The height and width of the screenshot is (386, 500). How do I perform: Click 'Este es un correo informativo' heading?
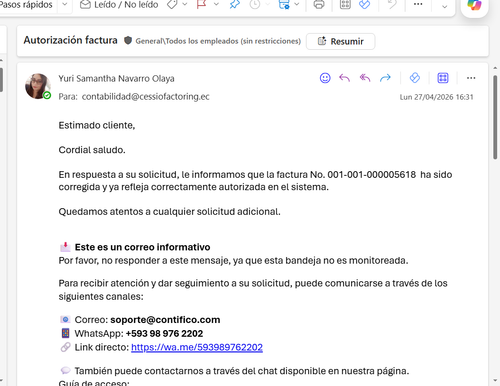coord(142,247)
